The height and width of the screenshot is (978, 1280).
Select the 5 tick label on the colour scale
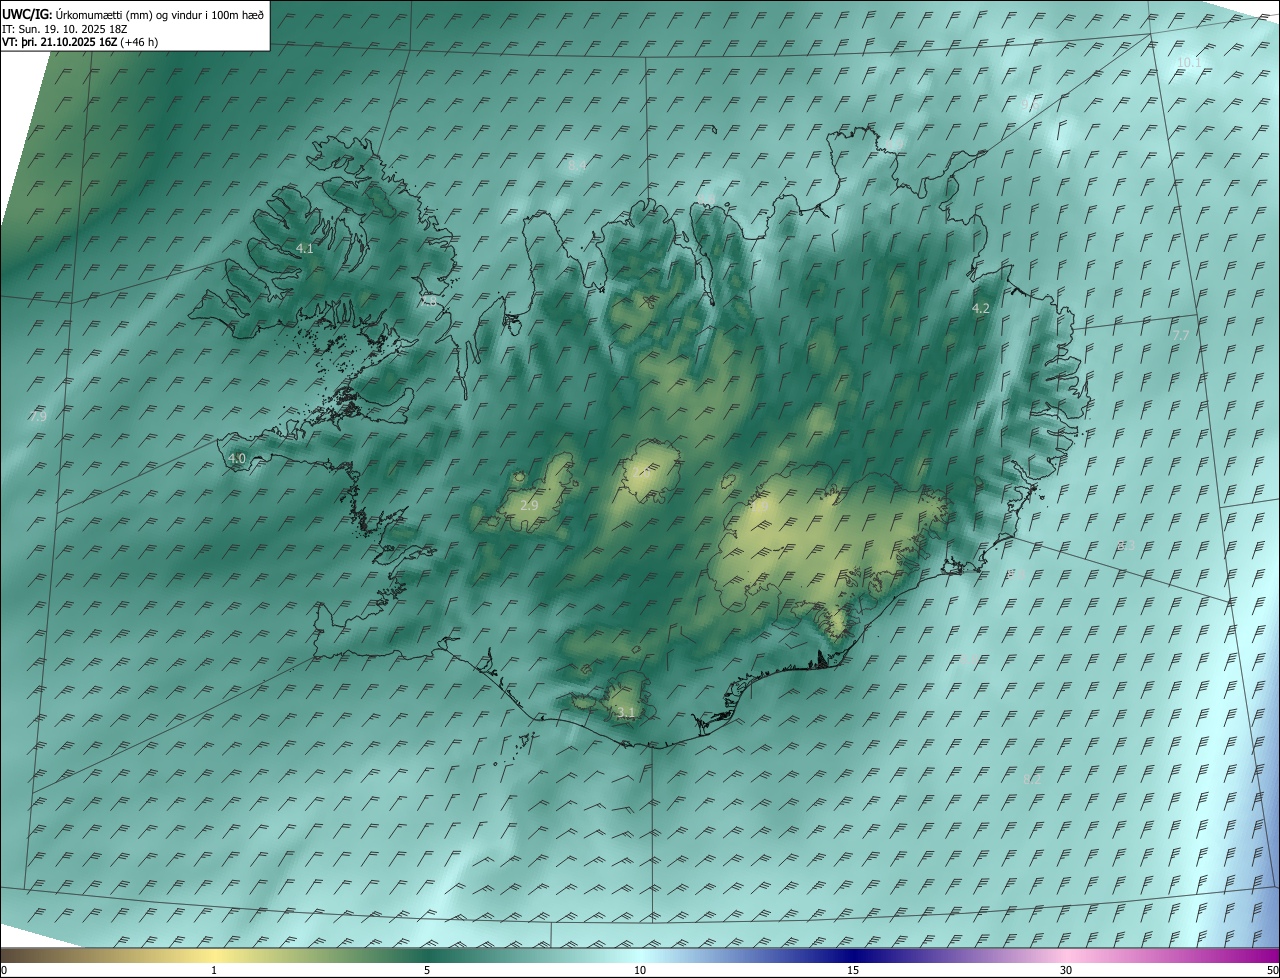click(x=427, y=971)
